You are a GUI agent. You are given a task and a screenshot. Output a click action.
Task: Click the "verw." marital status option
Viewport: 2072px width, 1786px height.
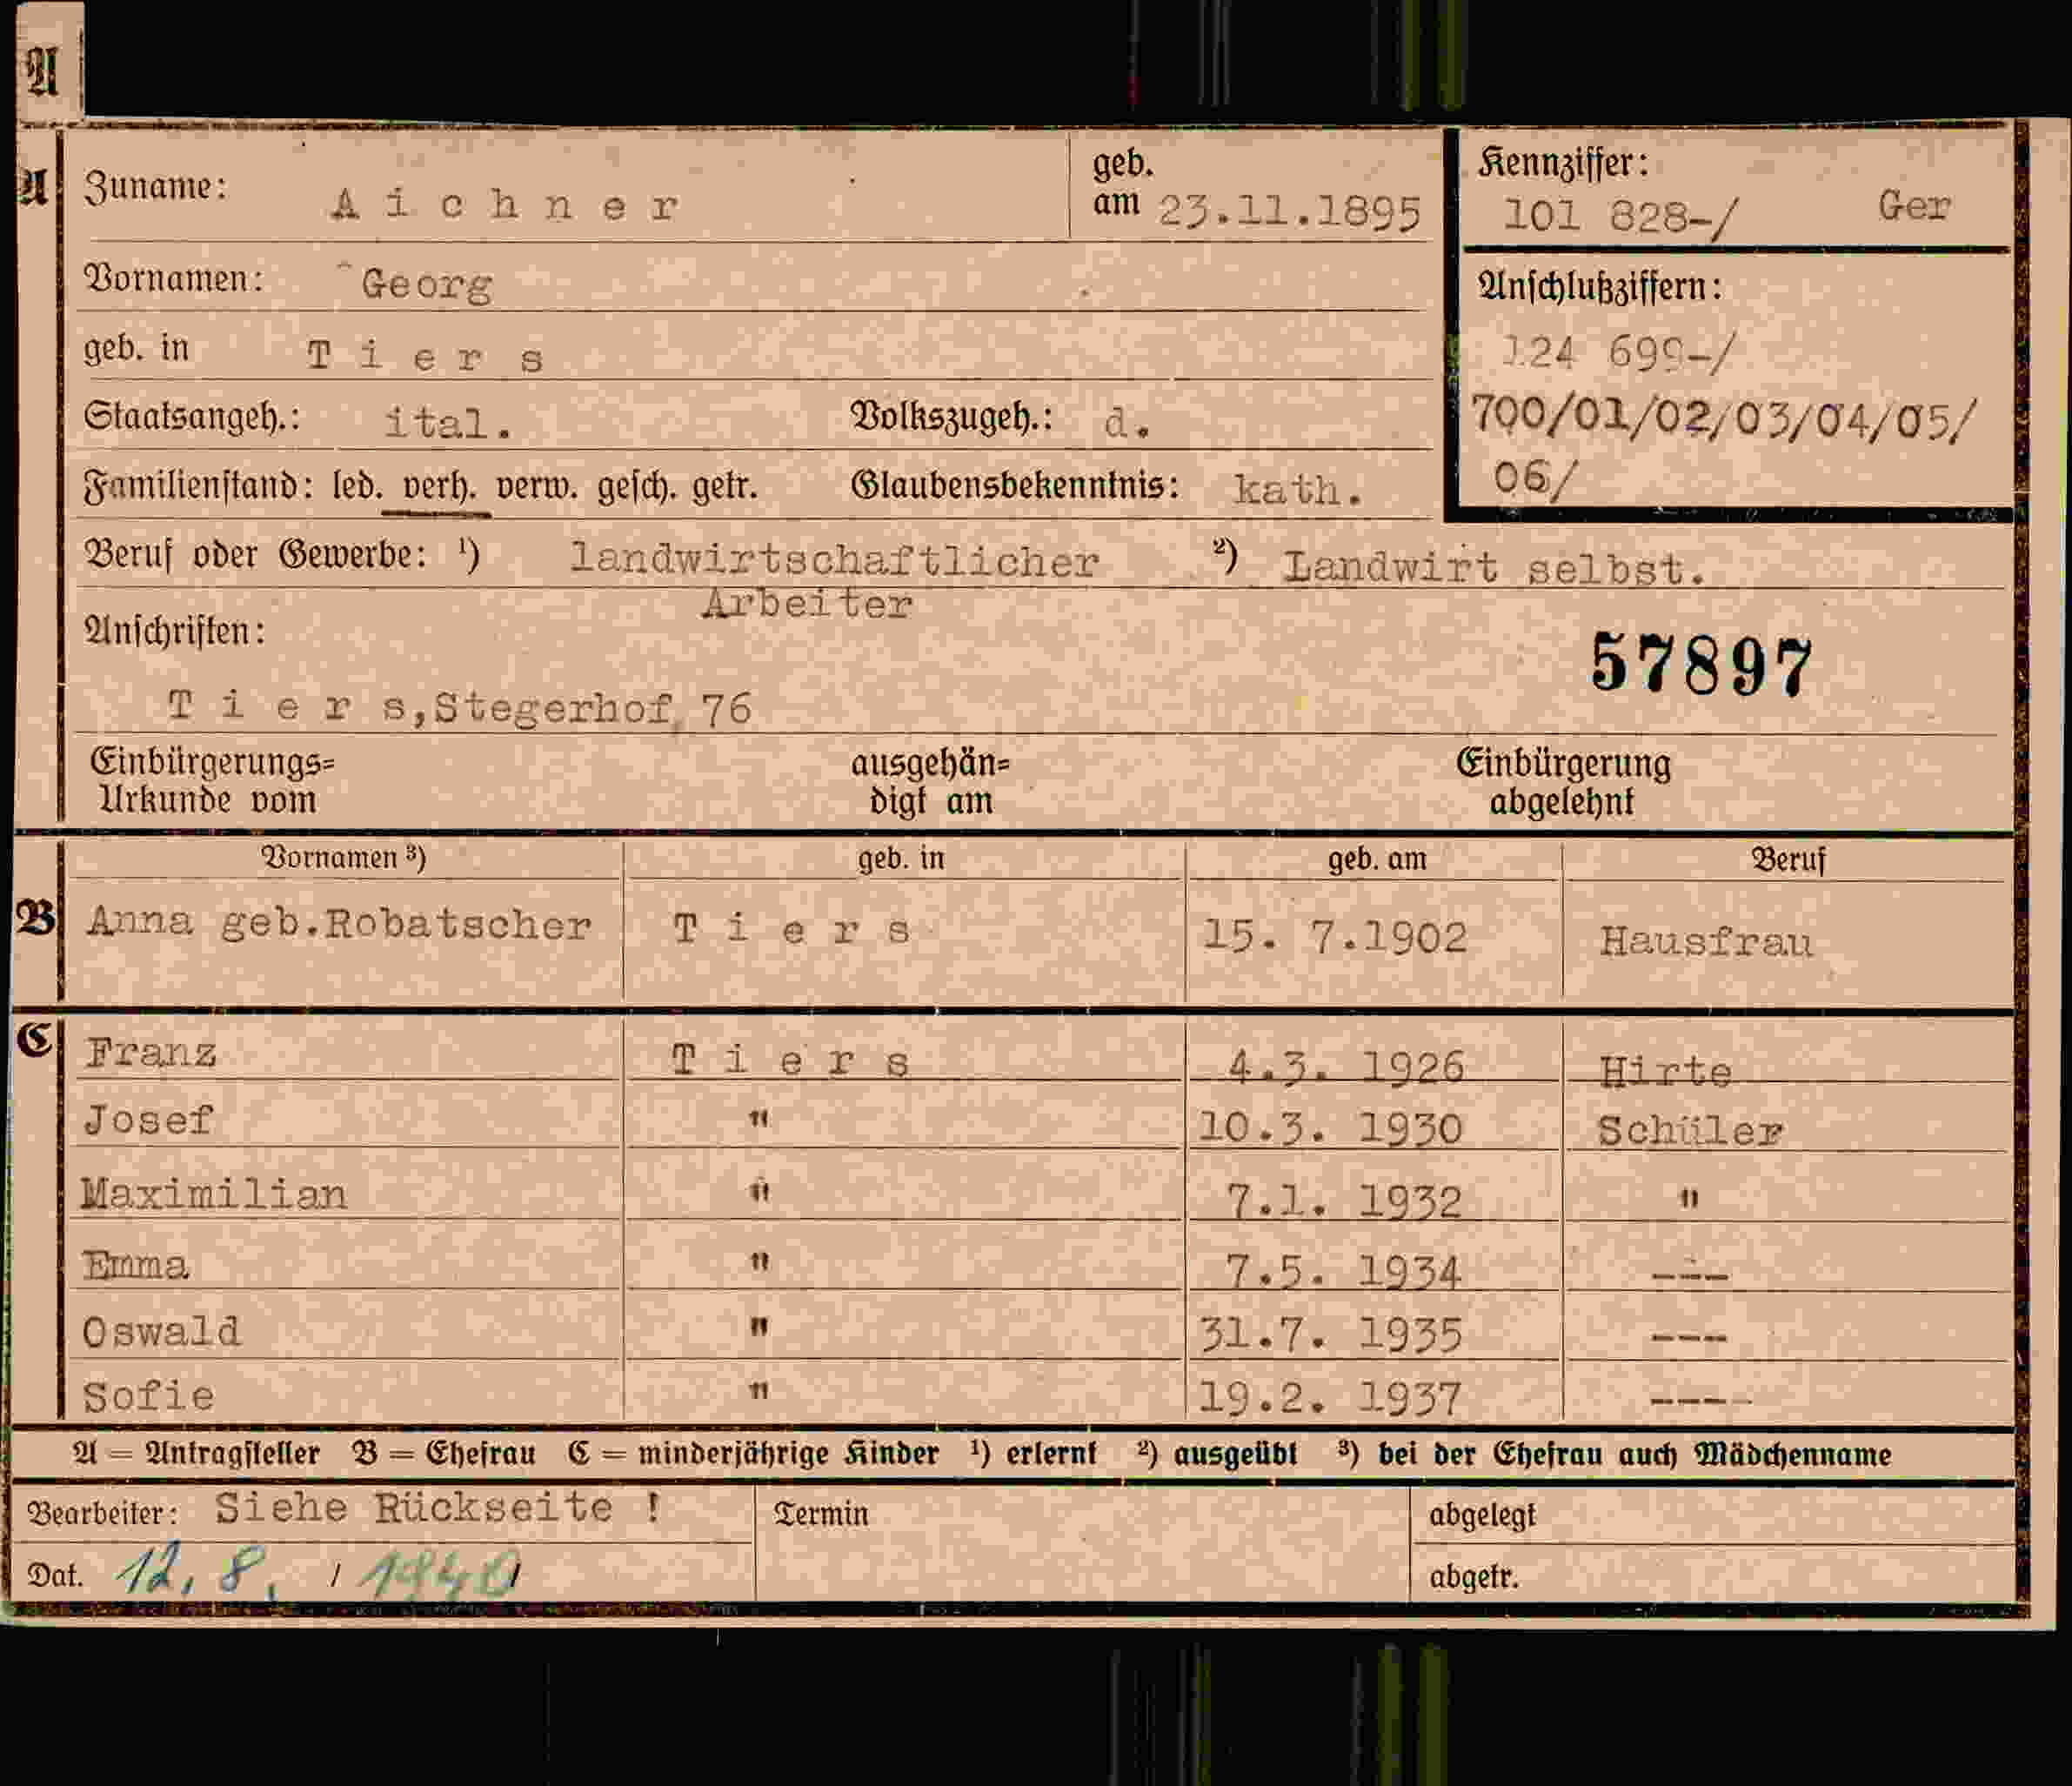tap(538, 487)
